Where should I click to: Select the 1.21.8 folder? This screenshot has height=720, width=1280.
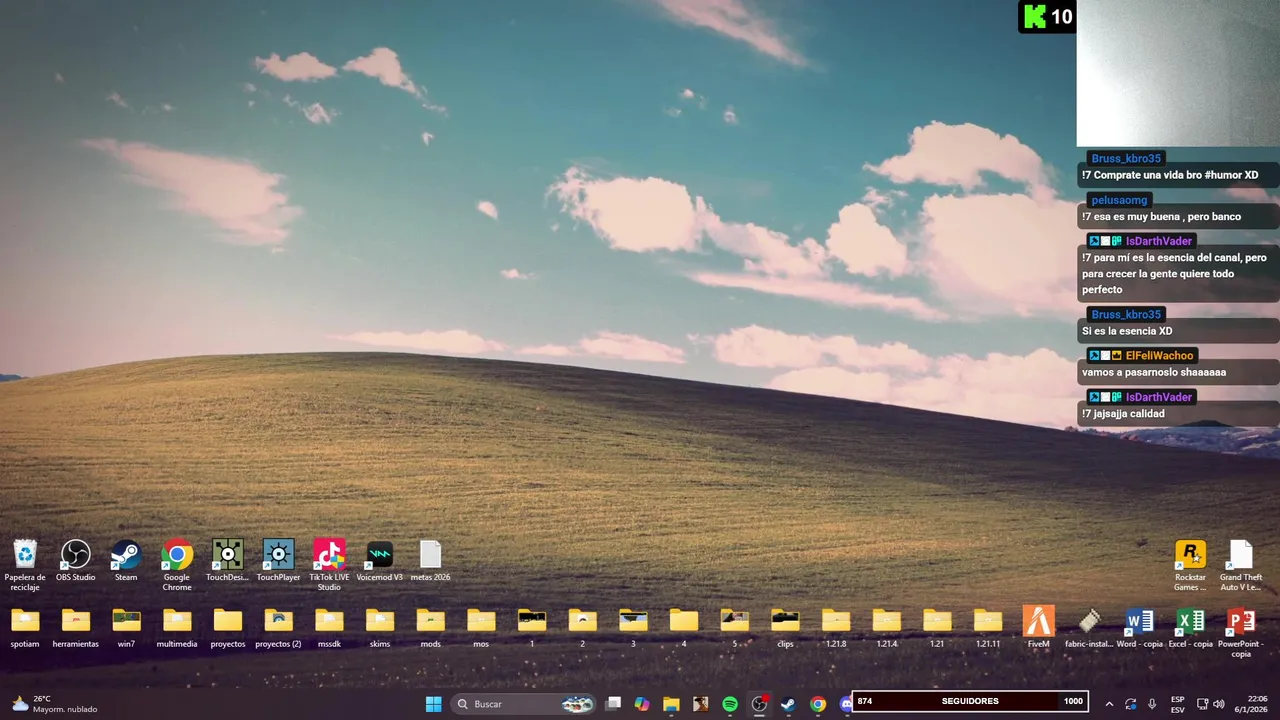[x=836, y=628]
